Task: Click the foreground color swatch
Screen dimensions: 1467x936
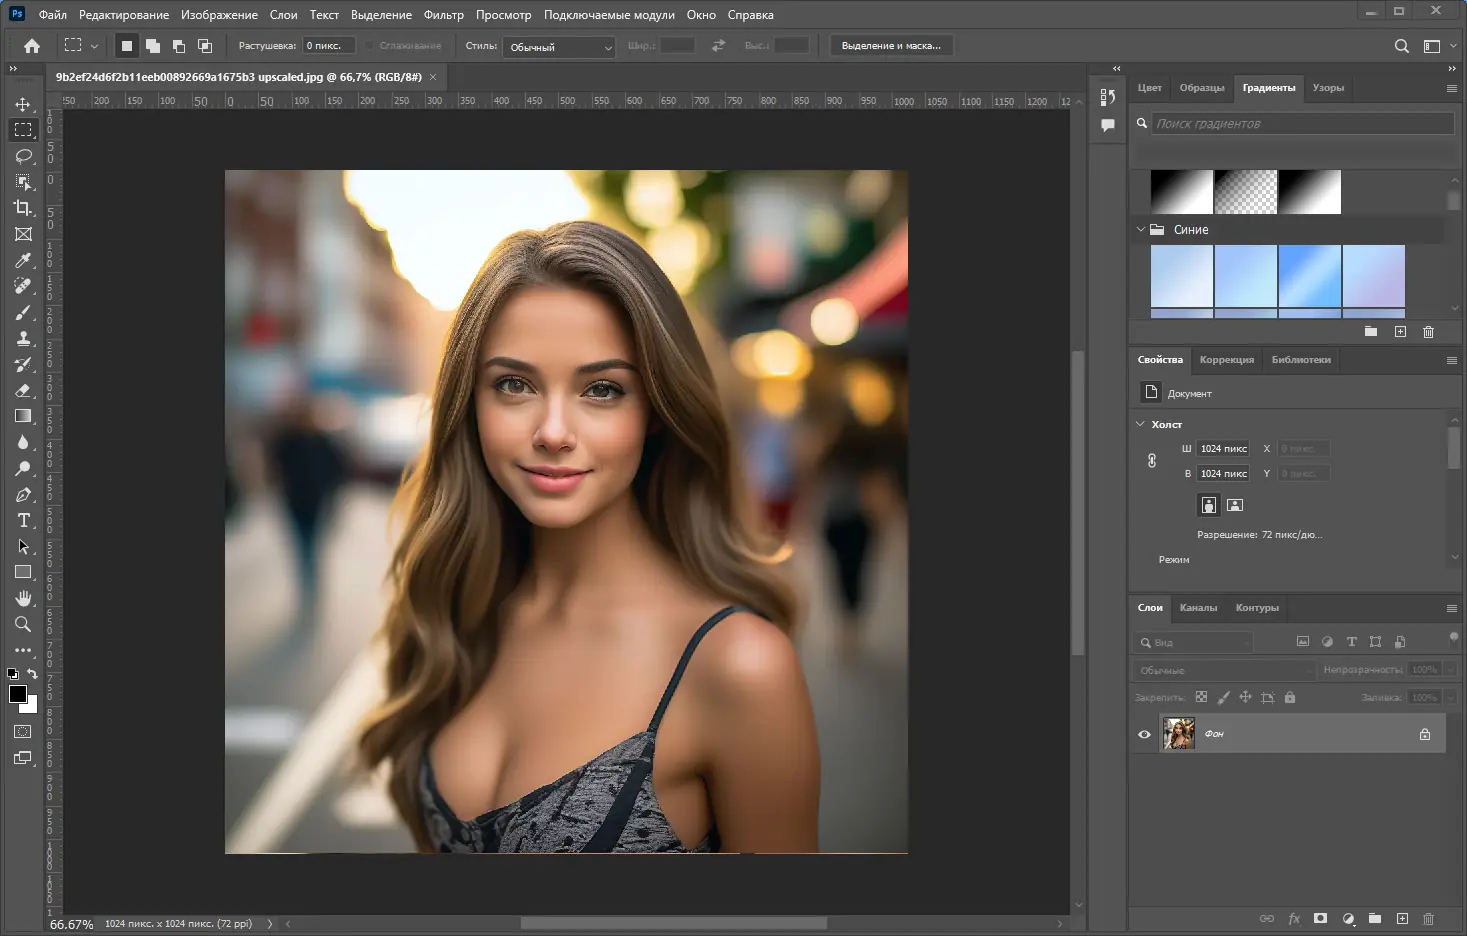Action: point(17,694)
